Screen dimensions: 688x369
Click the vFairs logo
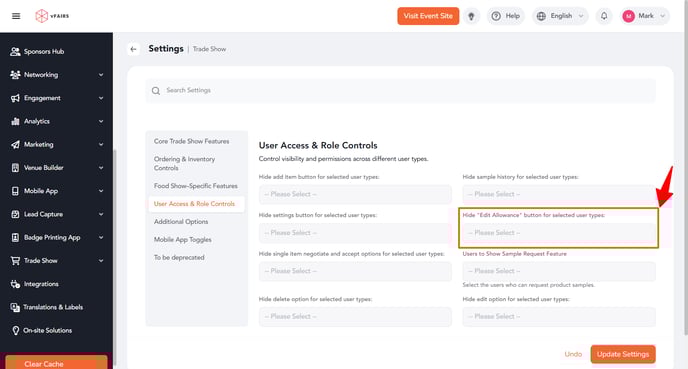pos(52,16)
